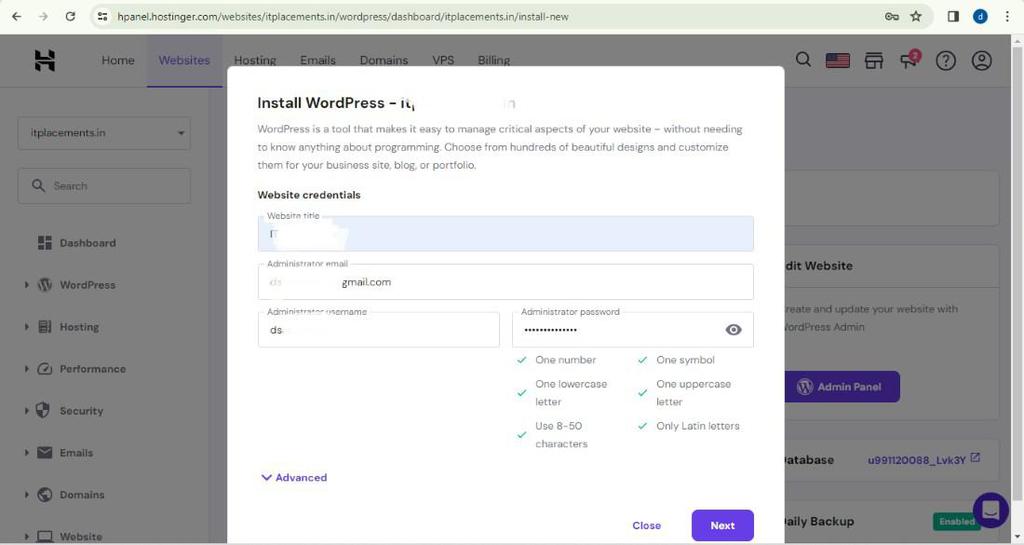Expand the Advanced options

294,478
